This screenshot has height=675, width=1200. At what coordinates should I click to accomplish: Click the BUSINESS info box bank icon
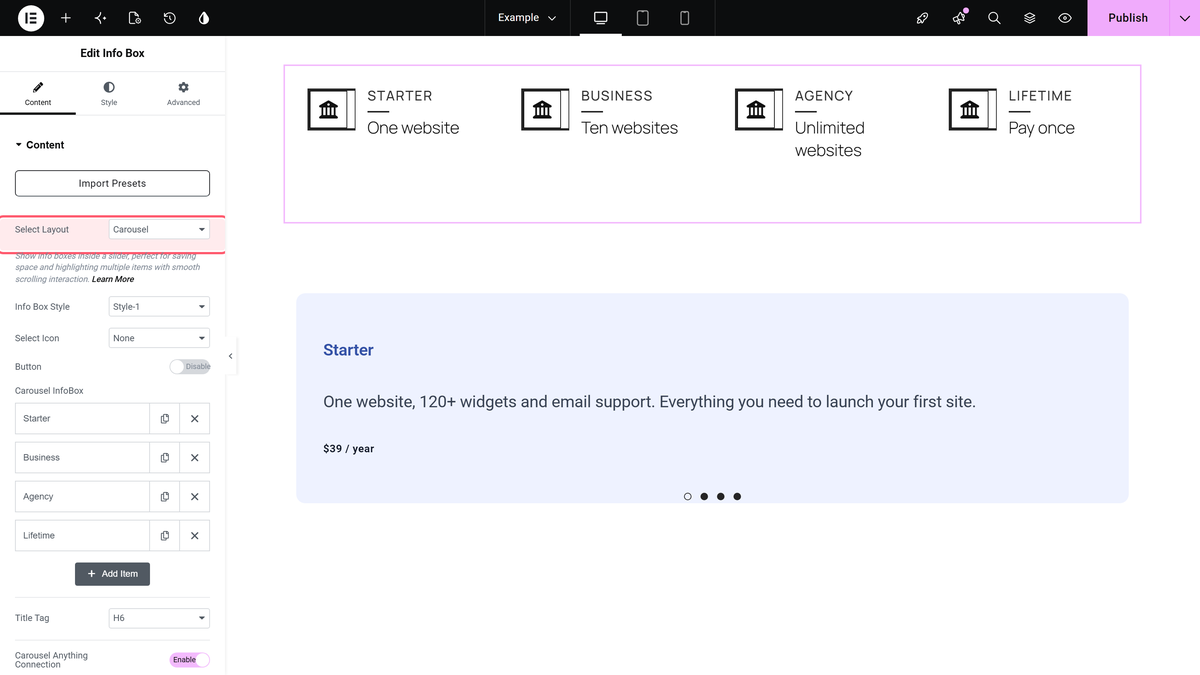pyautogui.click(x=545, y=109)
